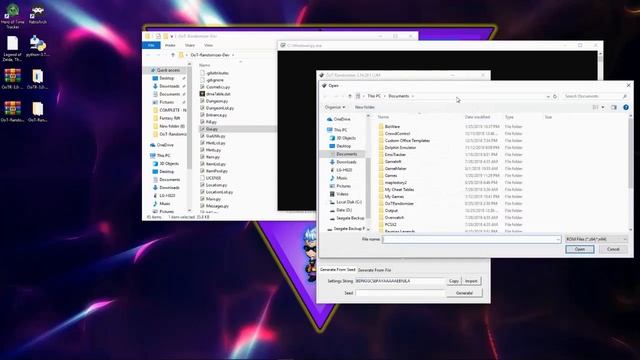This screenshot has width=640, height=360.
Task: Expand File name combo box dropdown arrow
Action: 558,240
